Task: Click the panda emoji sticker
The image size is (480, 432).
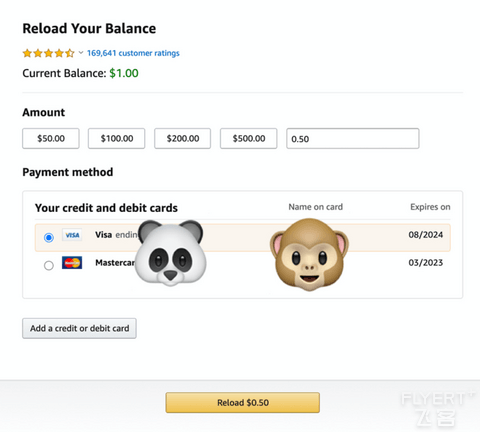Action: click(170, 253)
